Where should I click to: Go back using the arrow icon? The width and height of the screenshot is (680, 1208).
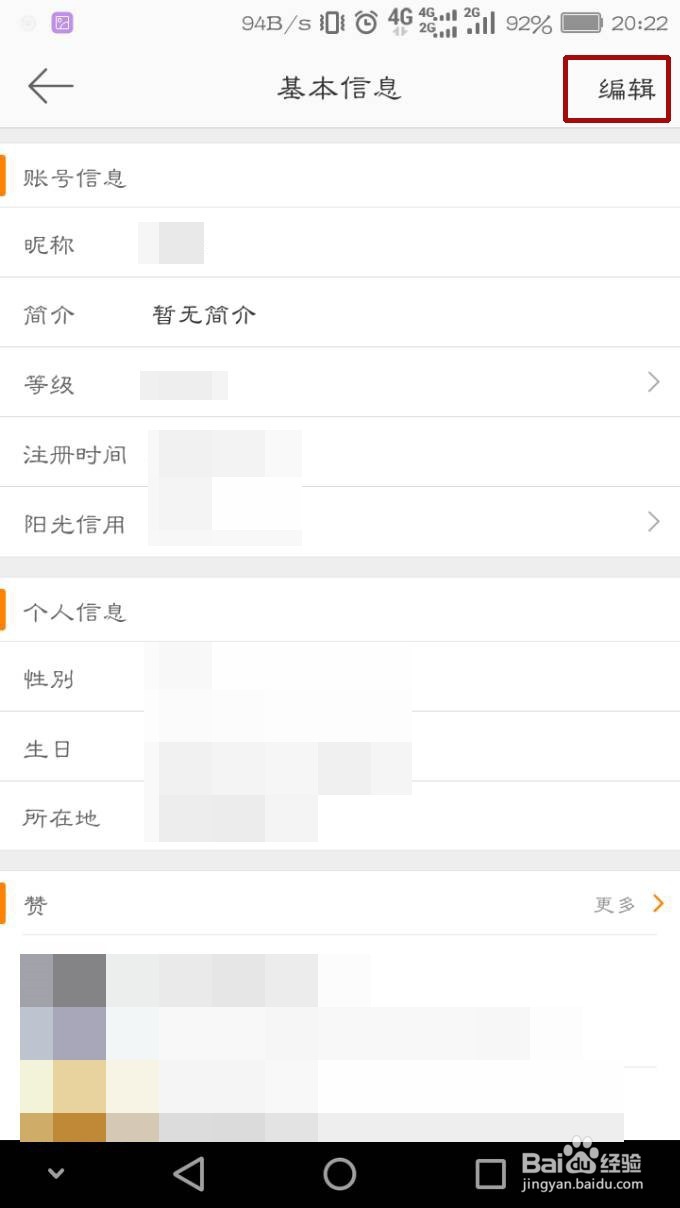click(x=49, y=86)
